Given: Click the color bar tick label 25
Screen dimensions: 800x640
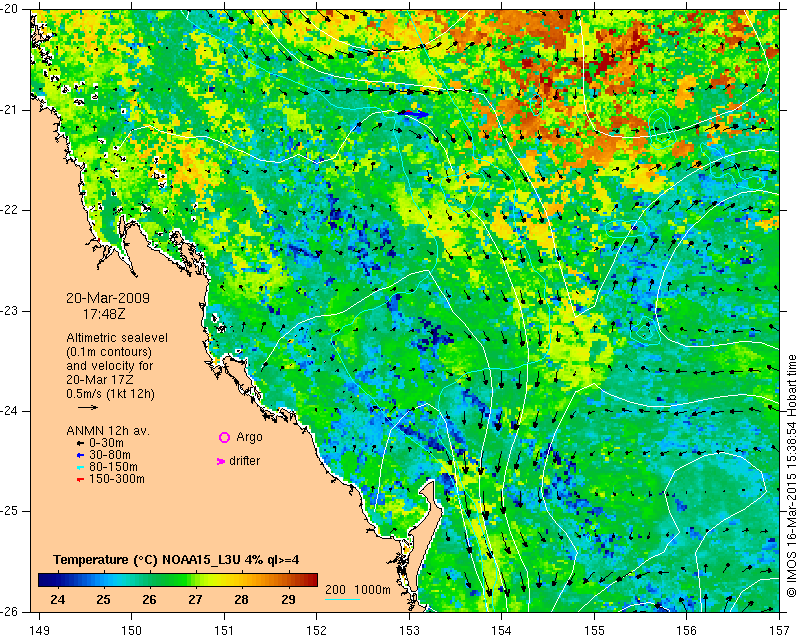Looking at the screenshot, I should pos(104,600).
